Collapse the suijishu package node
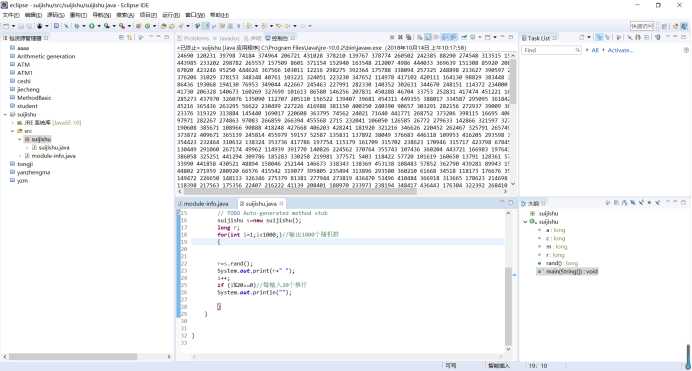 click(19, 139)
